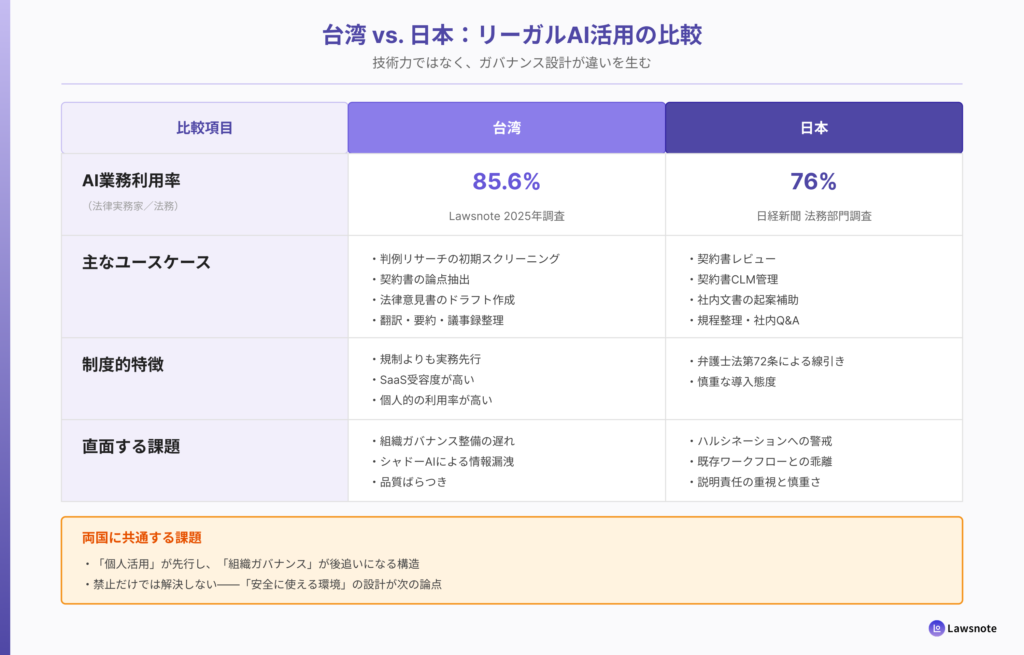Click 契約書レビュー bullet
1024x655 pixels.
731,259
